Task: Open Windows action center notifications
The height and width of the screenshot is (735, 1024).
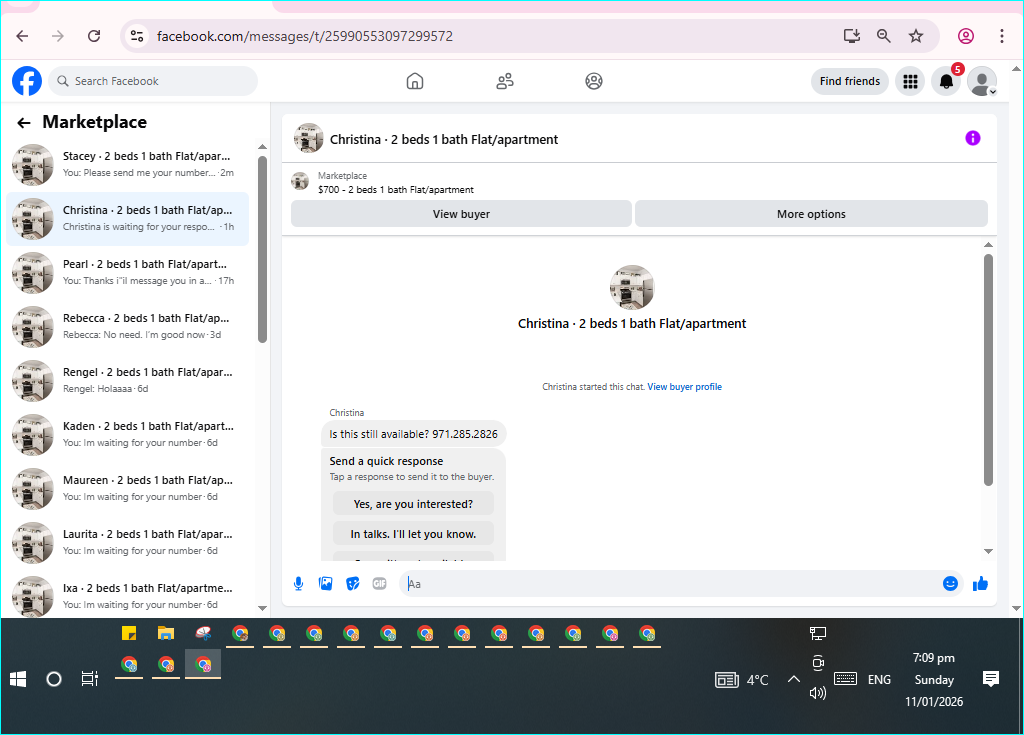Action: tap(991, 679)
